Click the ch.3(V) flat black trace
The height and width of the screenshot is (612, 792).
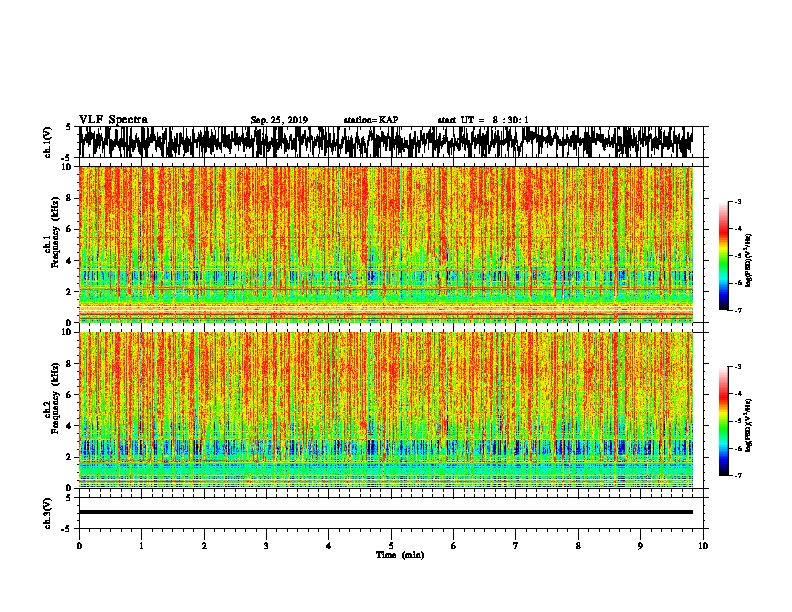click(x=386, y=512)
